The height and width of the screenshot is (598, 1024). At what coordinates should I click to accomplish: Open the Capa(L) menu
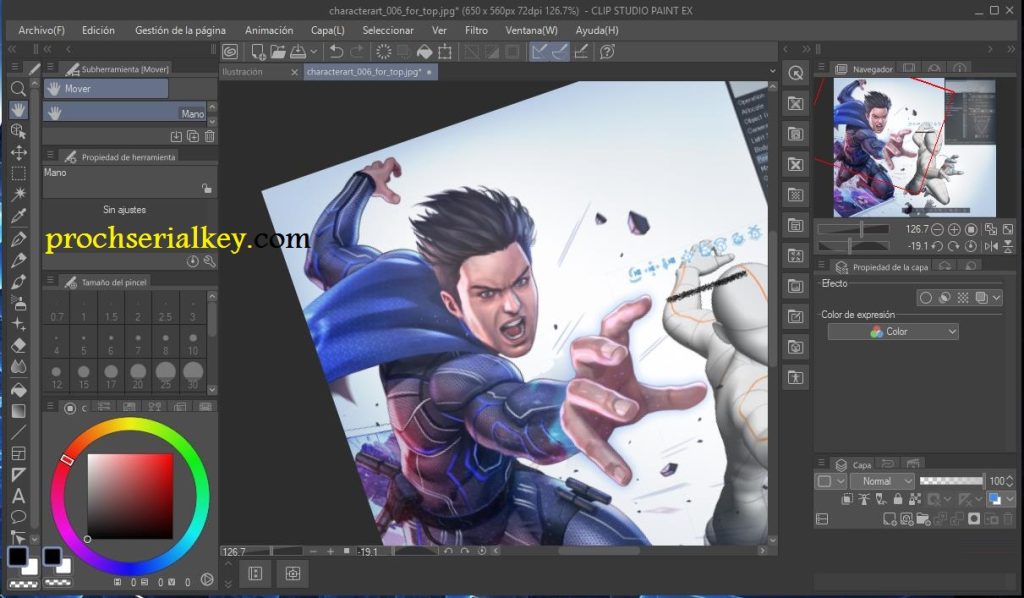click(x=328, y=30)
